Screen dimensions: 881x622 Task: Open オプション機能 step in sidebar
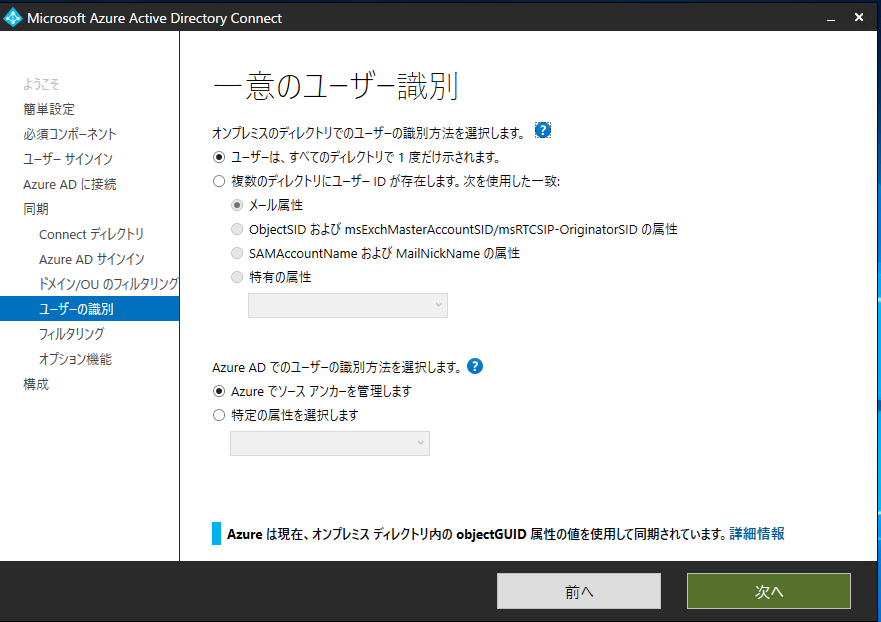75,359
